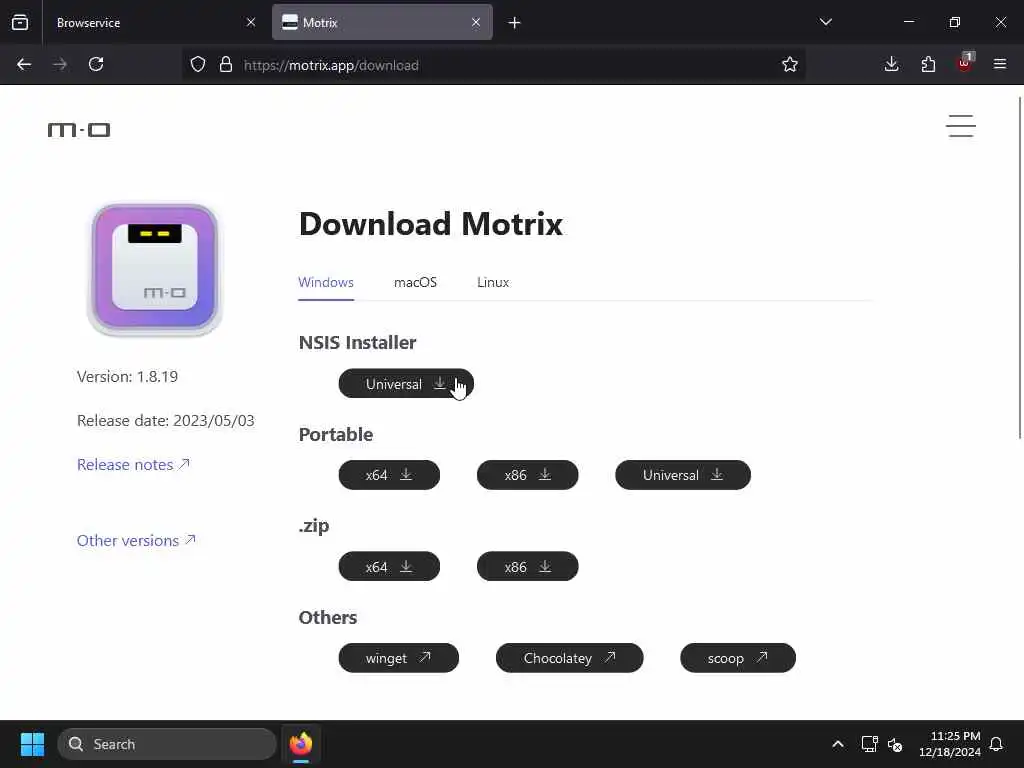Viewport: 1024px width, 768px height.
Task: Open the scoop package link
Action: click(738, 658)
